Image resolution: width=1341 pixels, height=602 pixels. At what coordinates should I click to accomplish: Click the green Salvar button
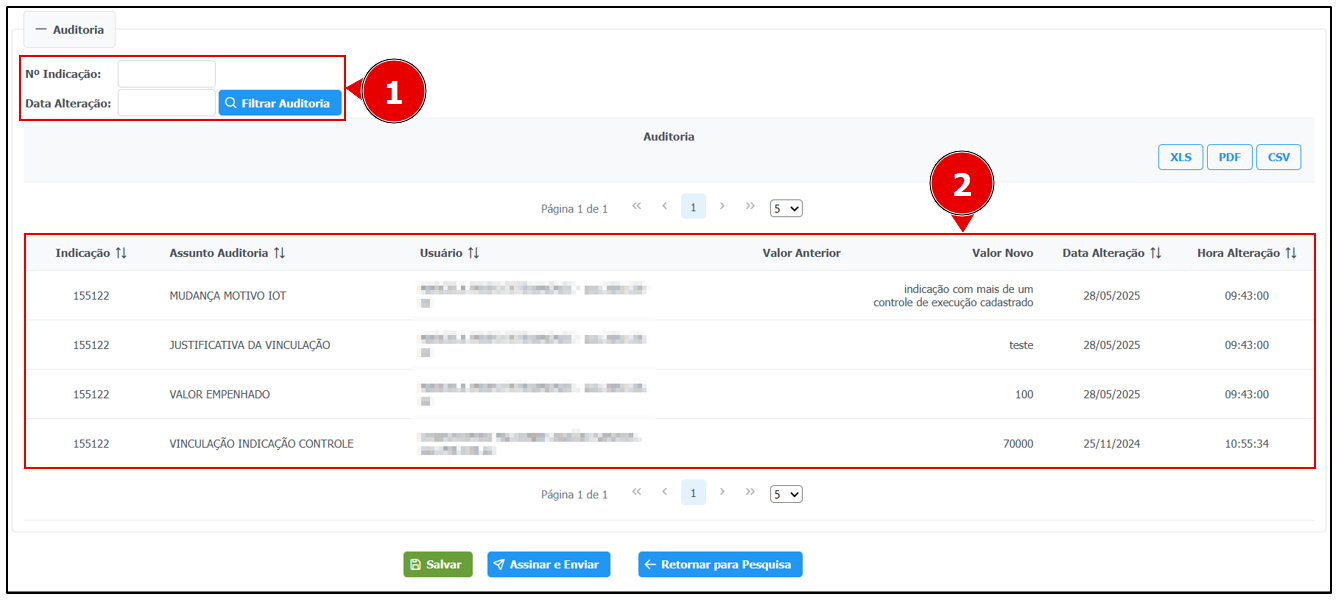point(437,565)
